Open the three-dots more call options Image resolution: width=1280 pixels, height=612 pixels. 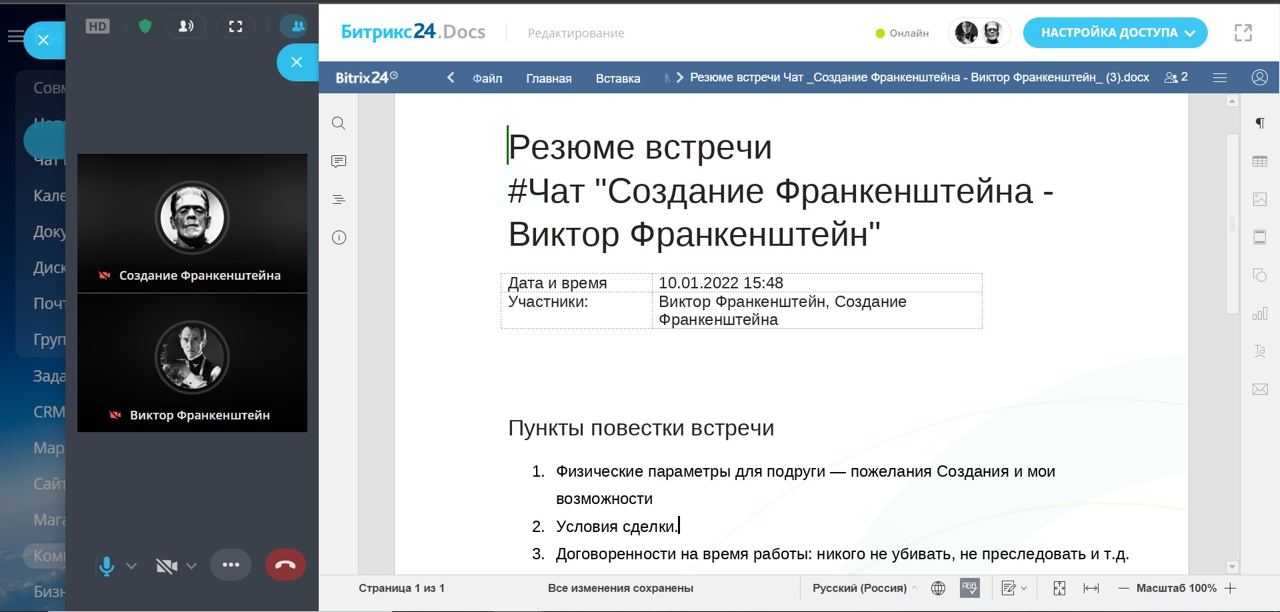231,565
